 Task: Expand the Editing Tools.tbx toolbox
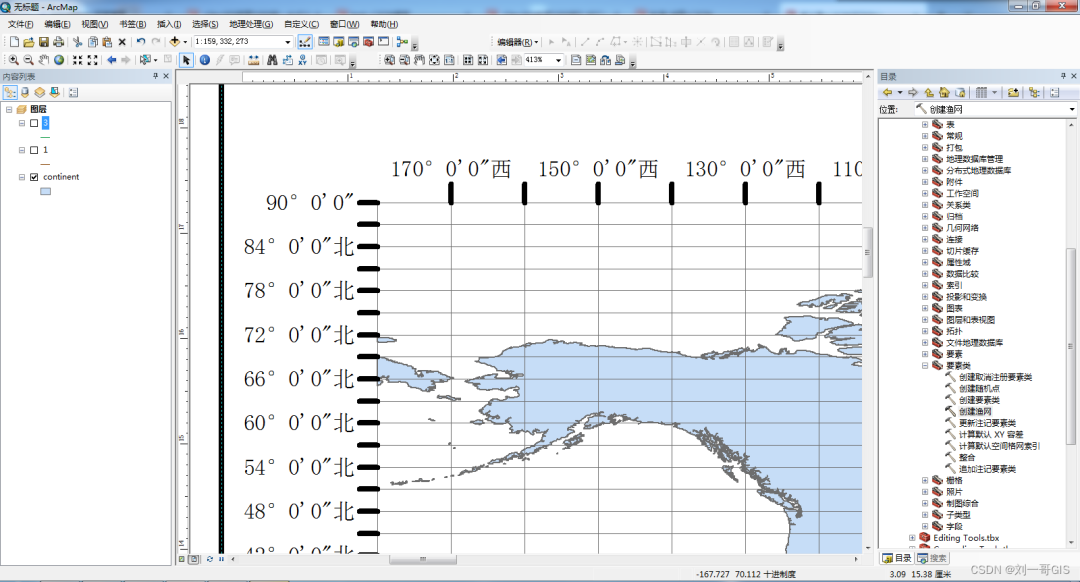(912, 538)
